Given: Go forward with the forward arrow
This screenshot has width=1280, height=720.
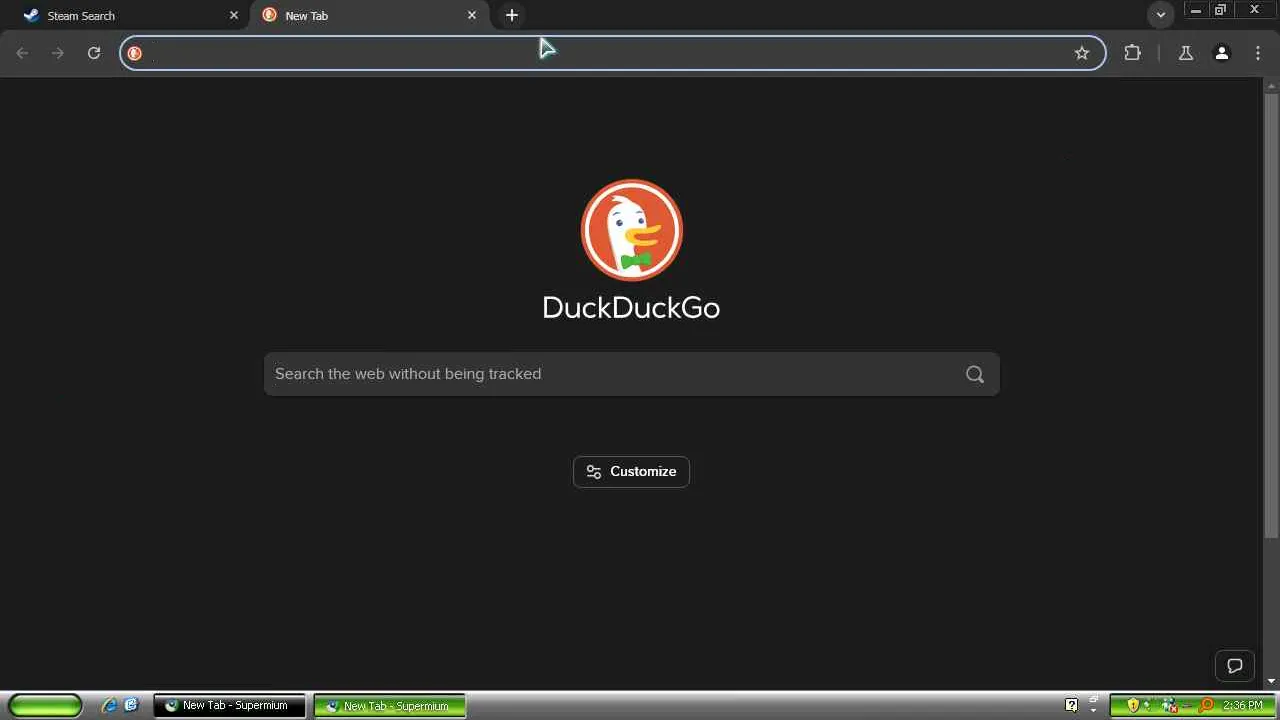Looking at the screenshot, I should point(58,53).
